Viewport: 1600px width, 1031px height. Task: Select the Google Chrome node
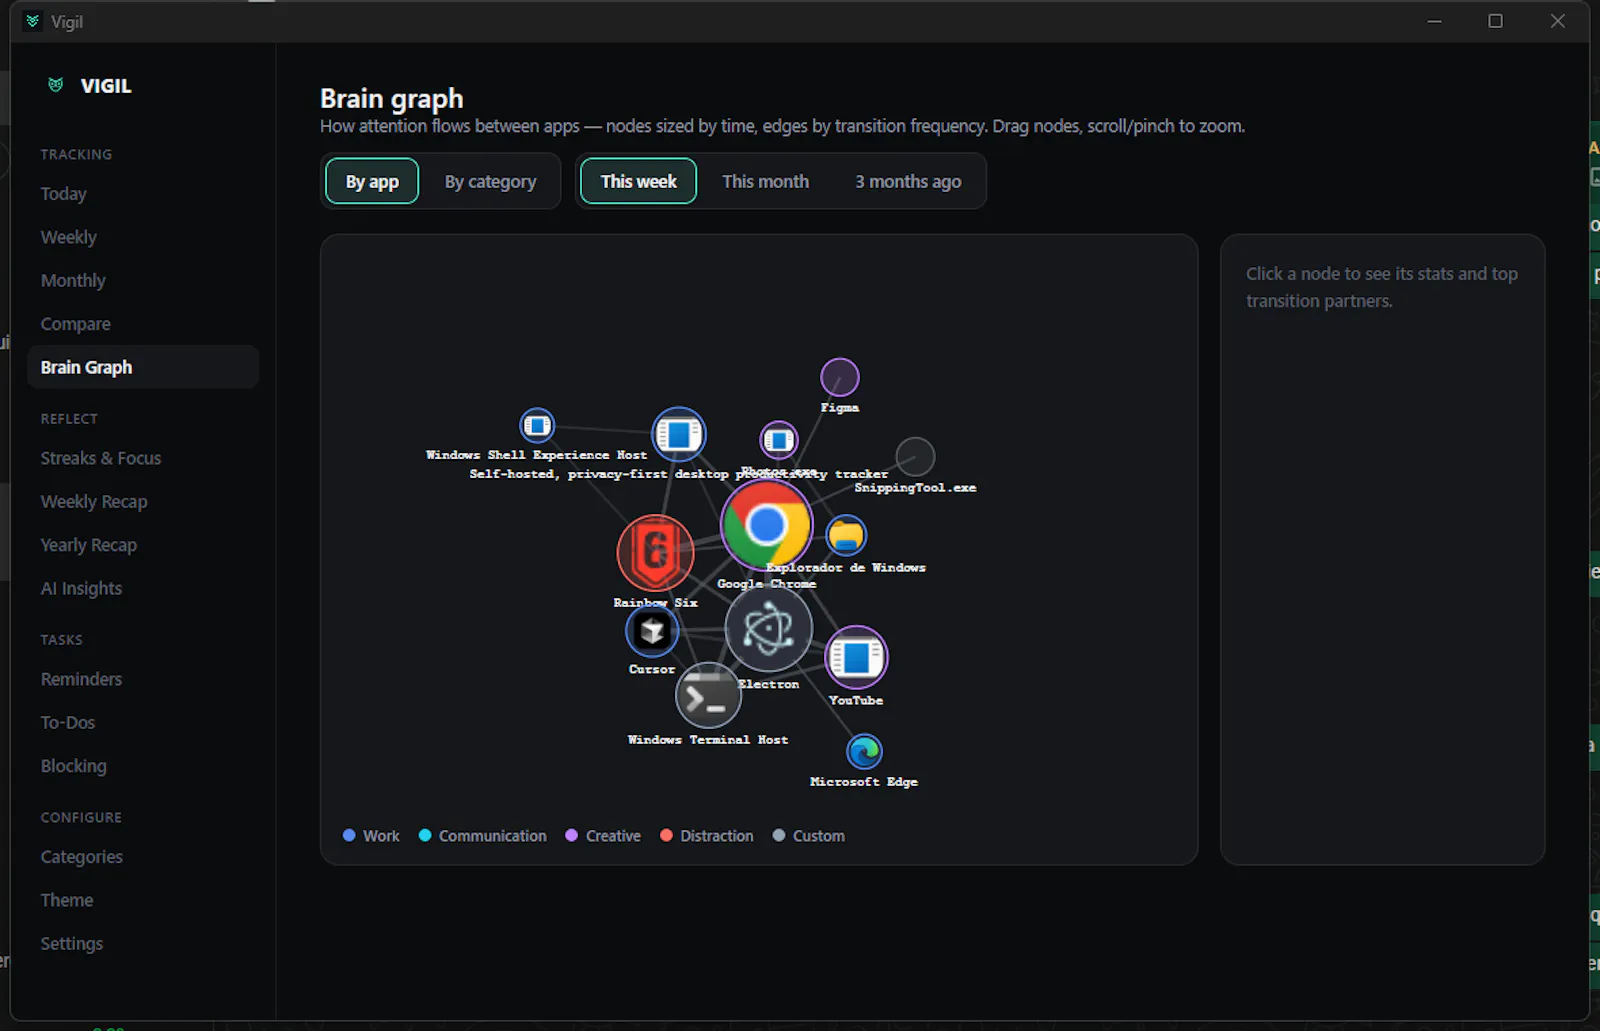tap(766, 525)
